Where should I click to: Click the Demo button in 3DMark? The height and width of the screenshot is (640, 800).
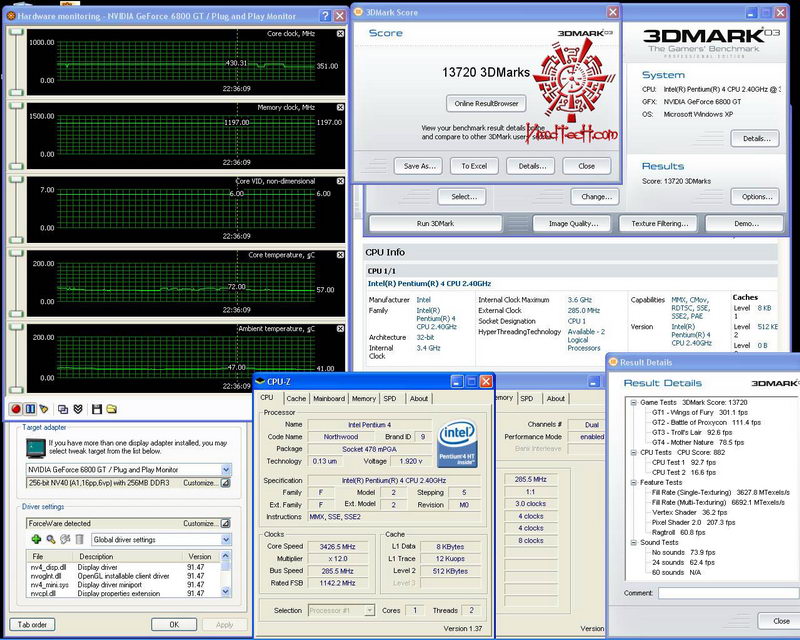pos(746,224)
